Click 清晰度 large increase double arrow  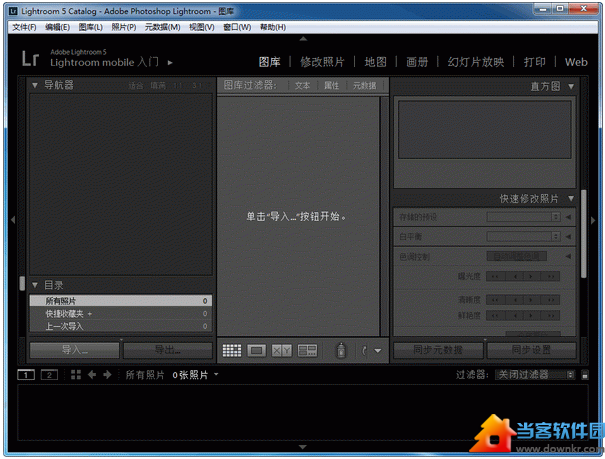pos(551,300)
